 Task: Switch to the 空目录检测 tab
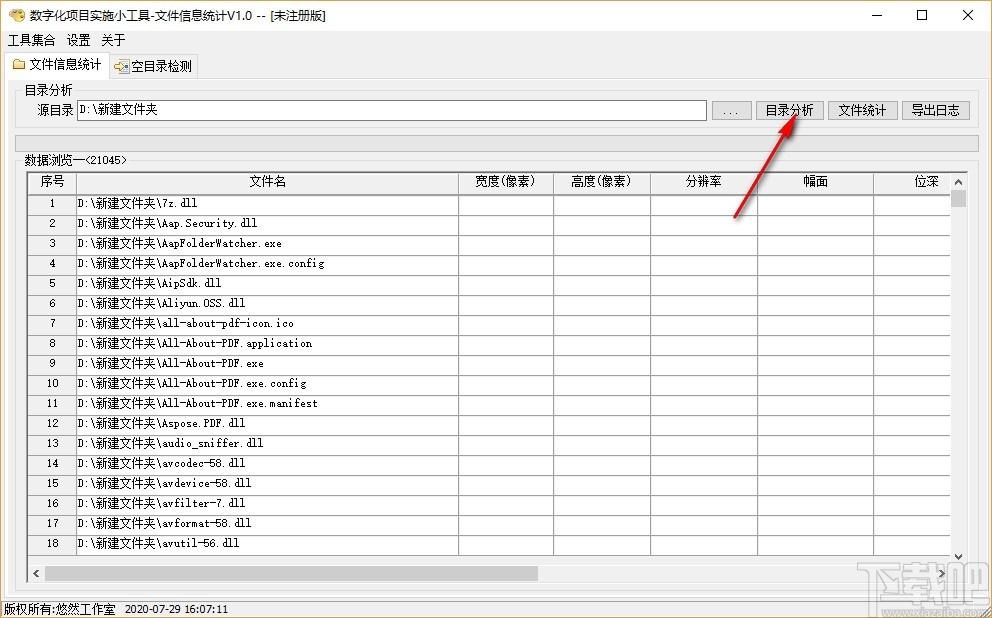tap(154, 66)
